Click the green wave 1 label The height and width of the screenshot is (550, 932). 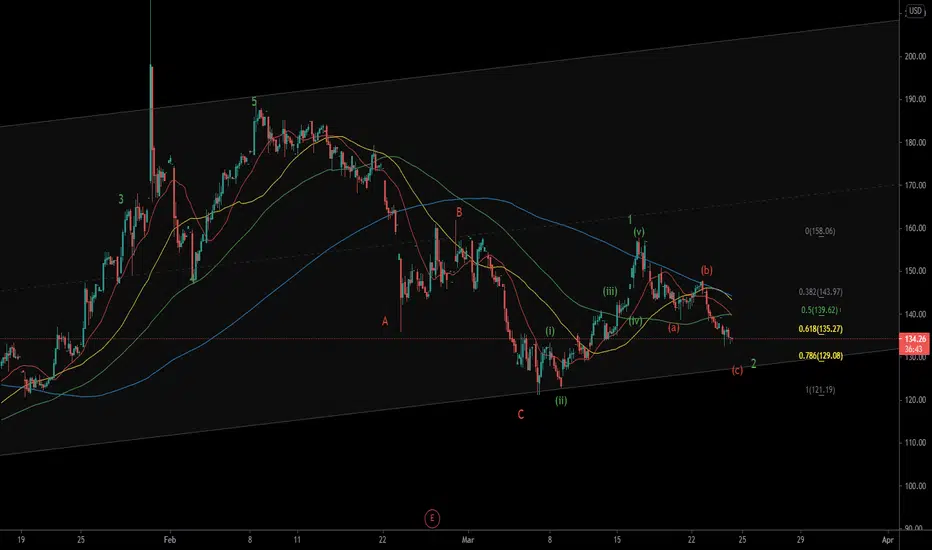coord(630,220)
